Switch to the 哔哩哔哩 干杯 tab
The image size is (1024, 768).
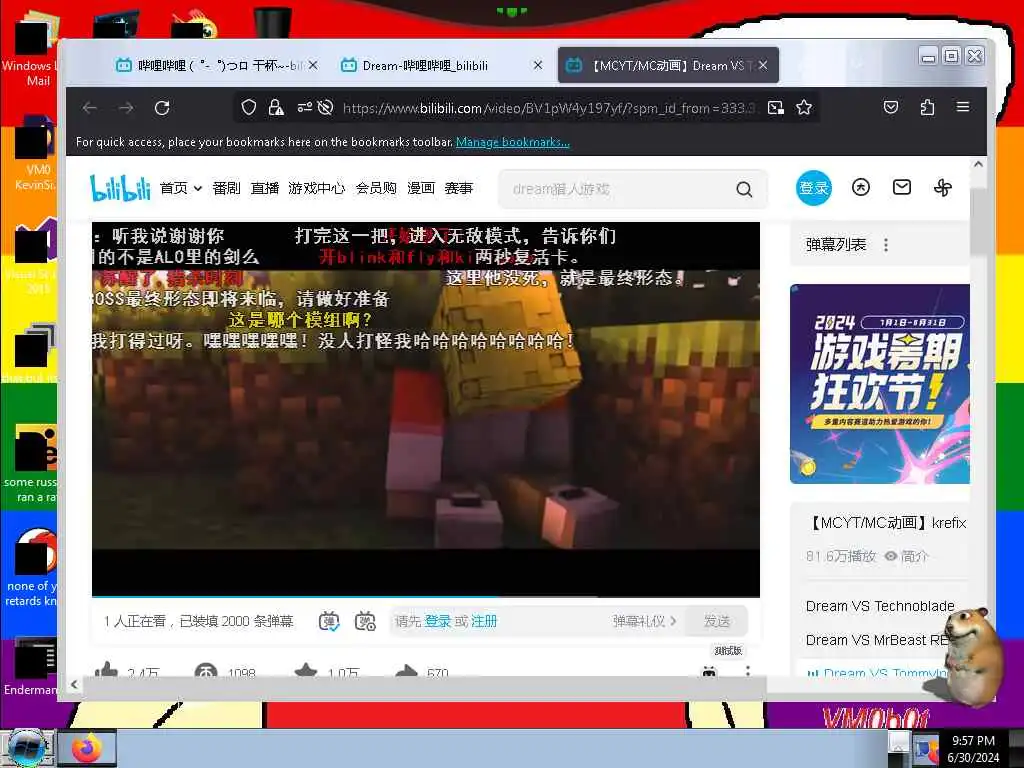[216, 65]
